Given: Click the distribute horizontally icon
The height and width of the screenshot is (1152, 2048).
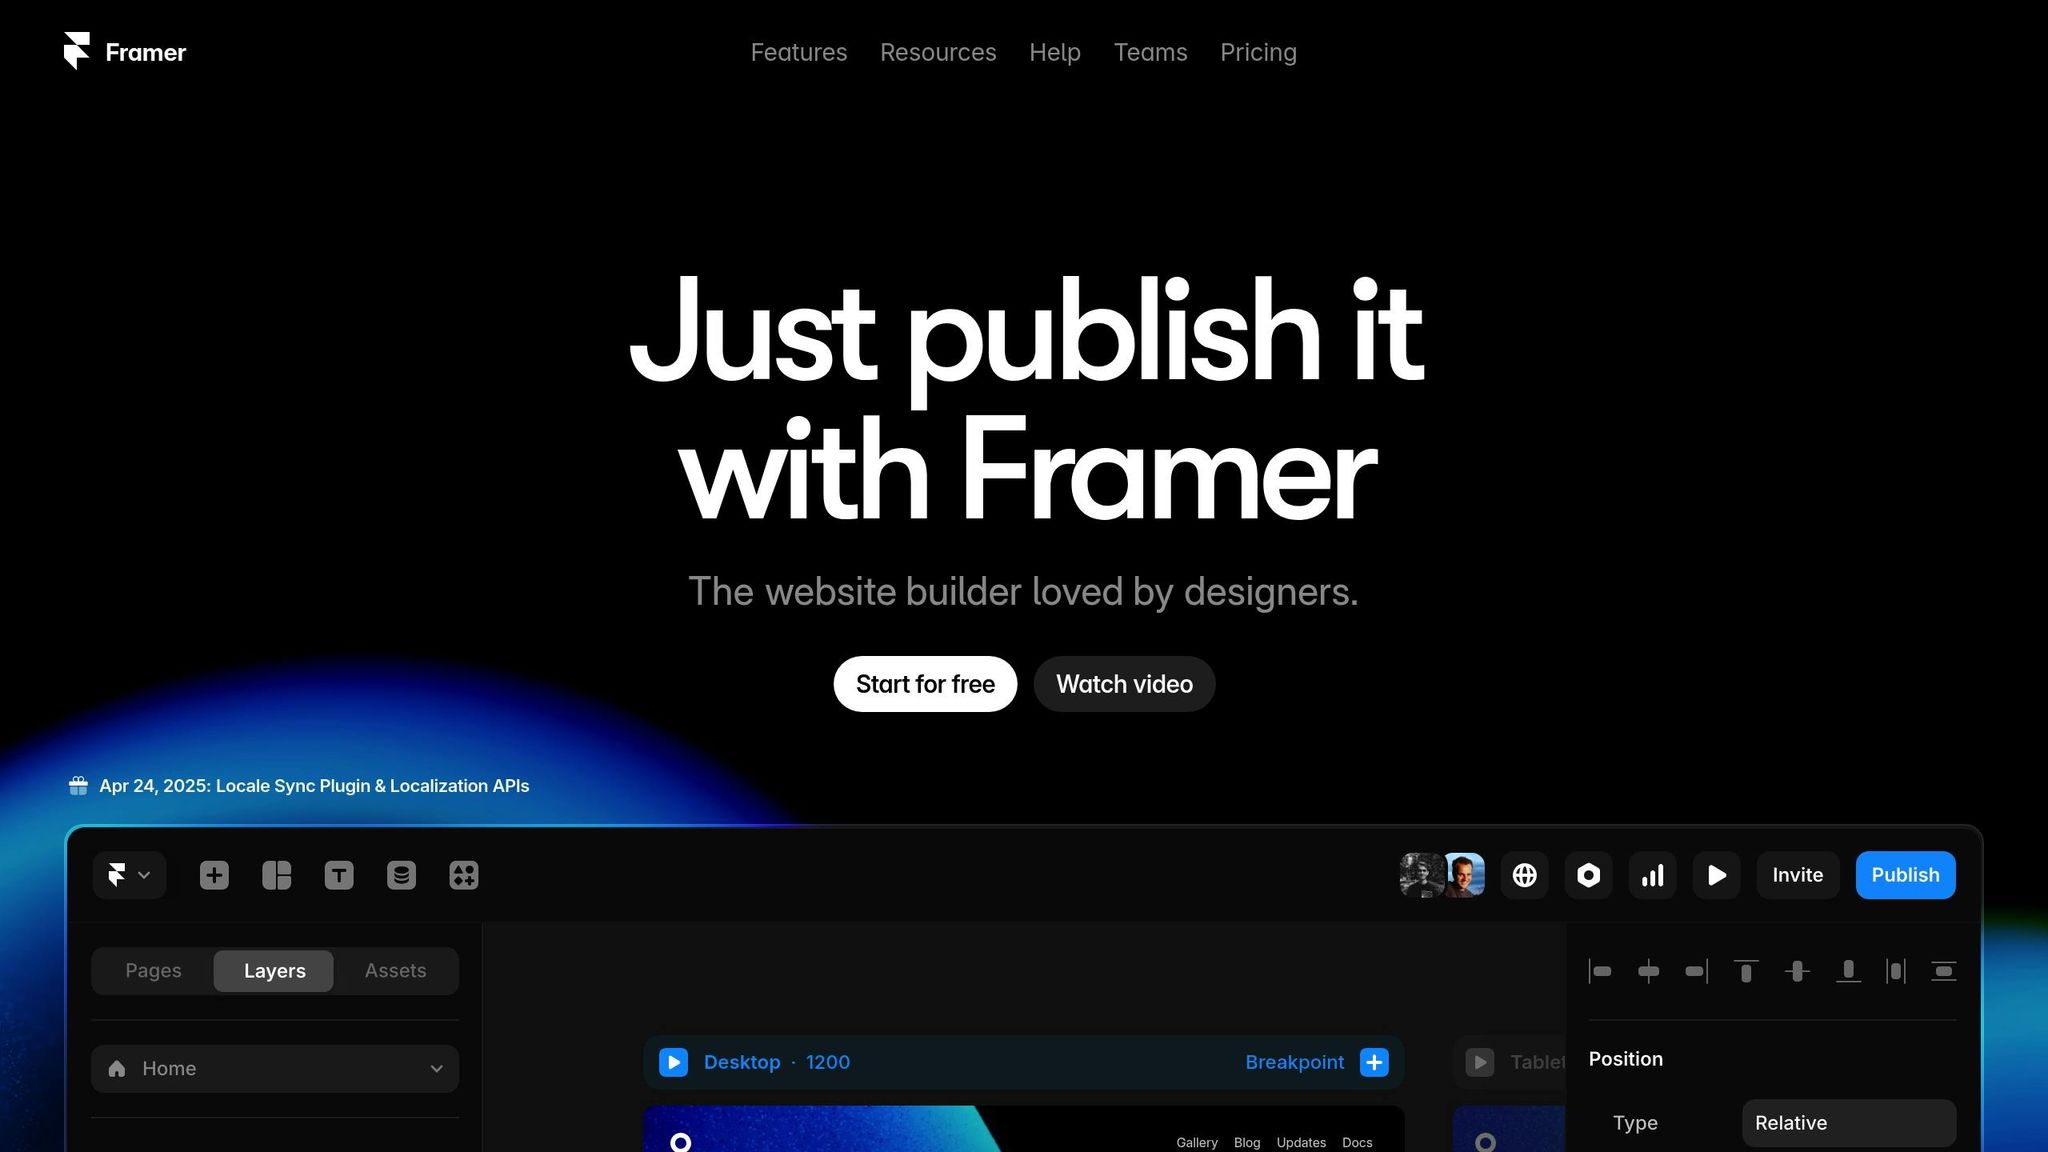Looking at the screenshot, I should 1896,971.
